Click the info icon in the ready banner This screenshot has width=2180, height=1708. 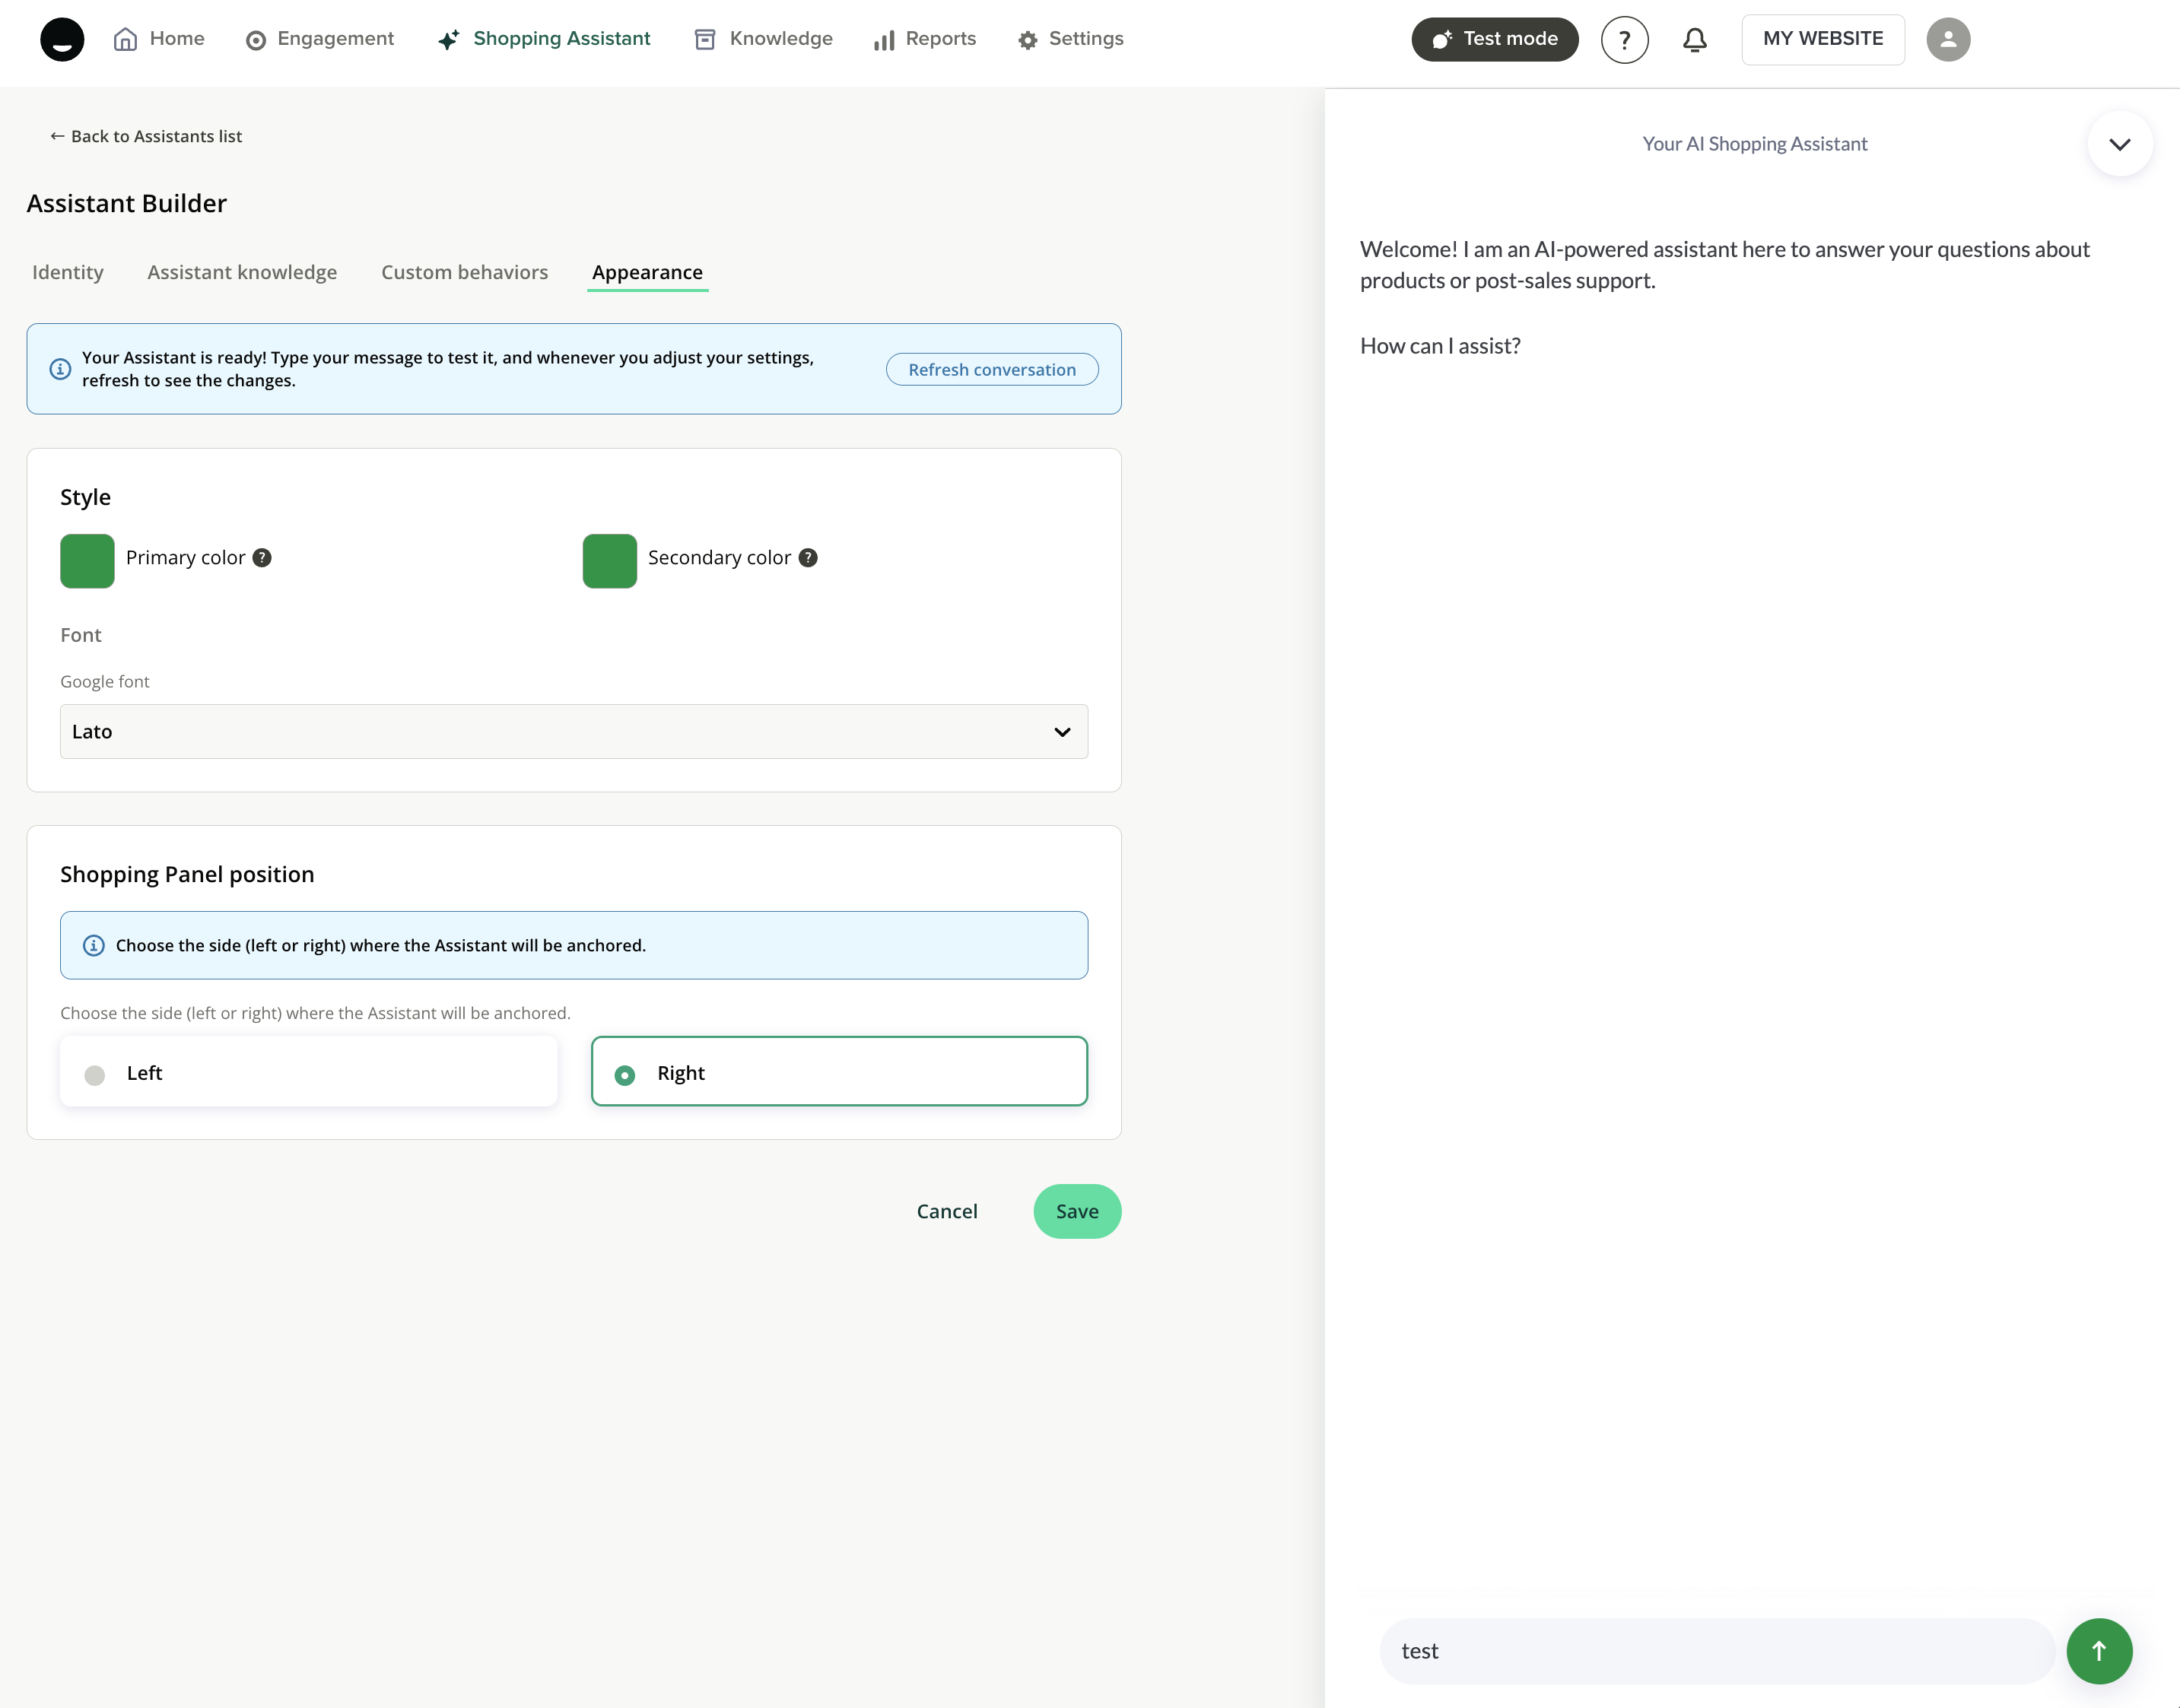coord(61,369)
